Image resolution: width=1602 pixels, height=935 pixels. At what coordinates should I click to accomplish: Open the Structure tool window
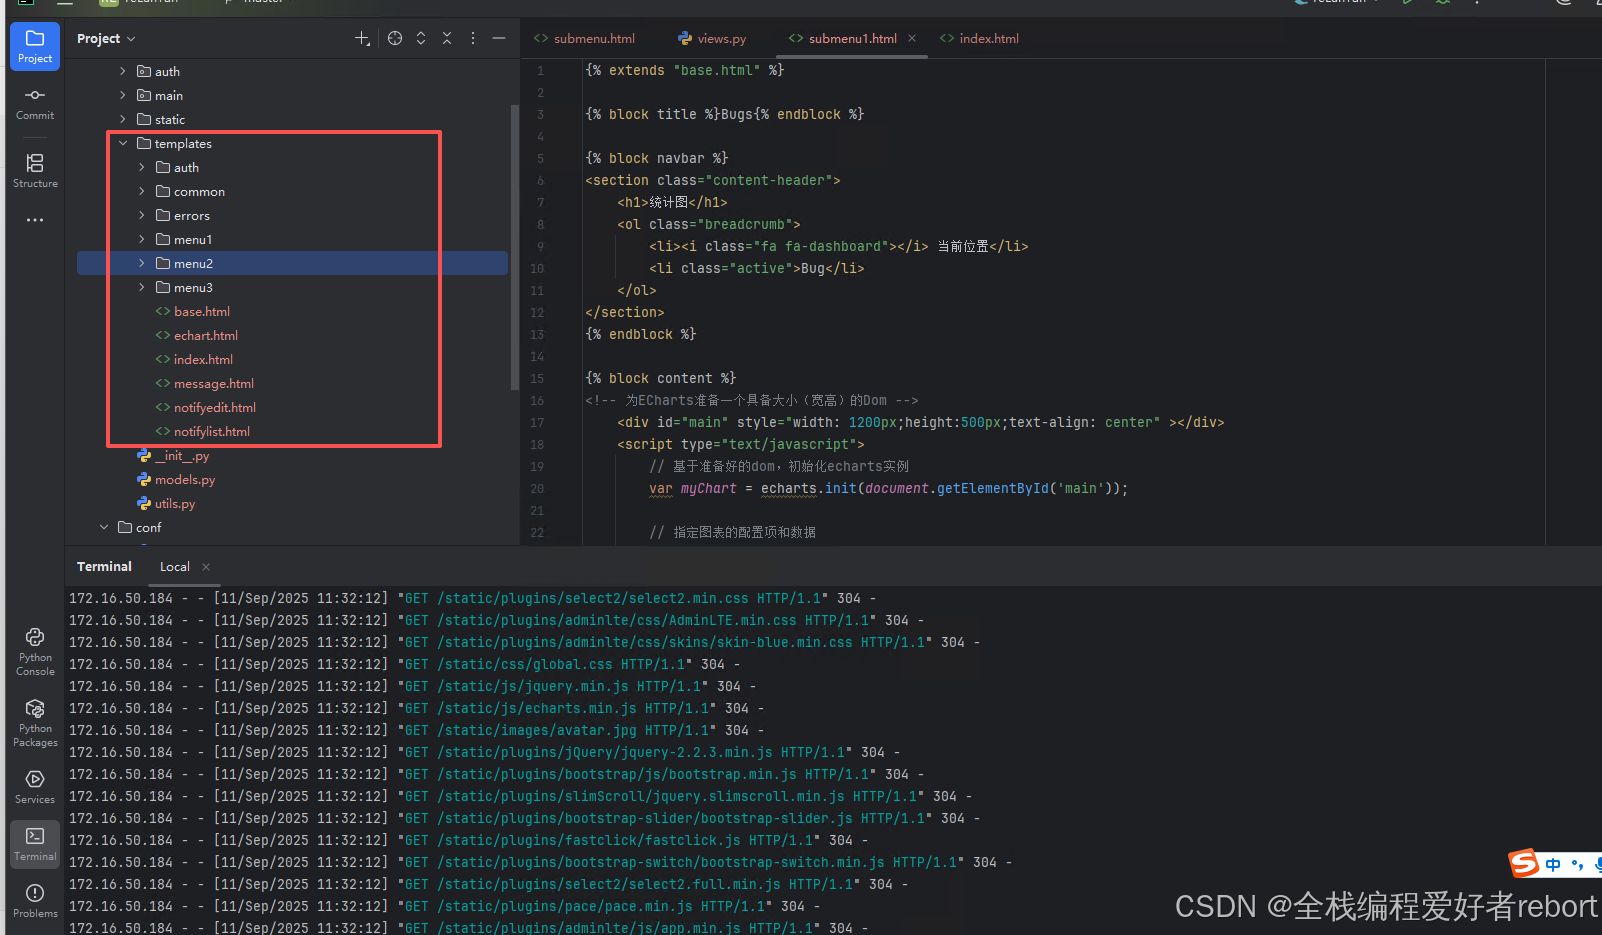[x=35, y=170]
